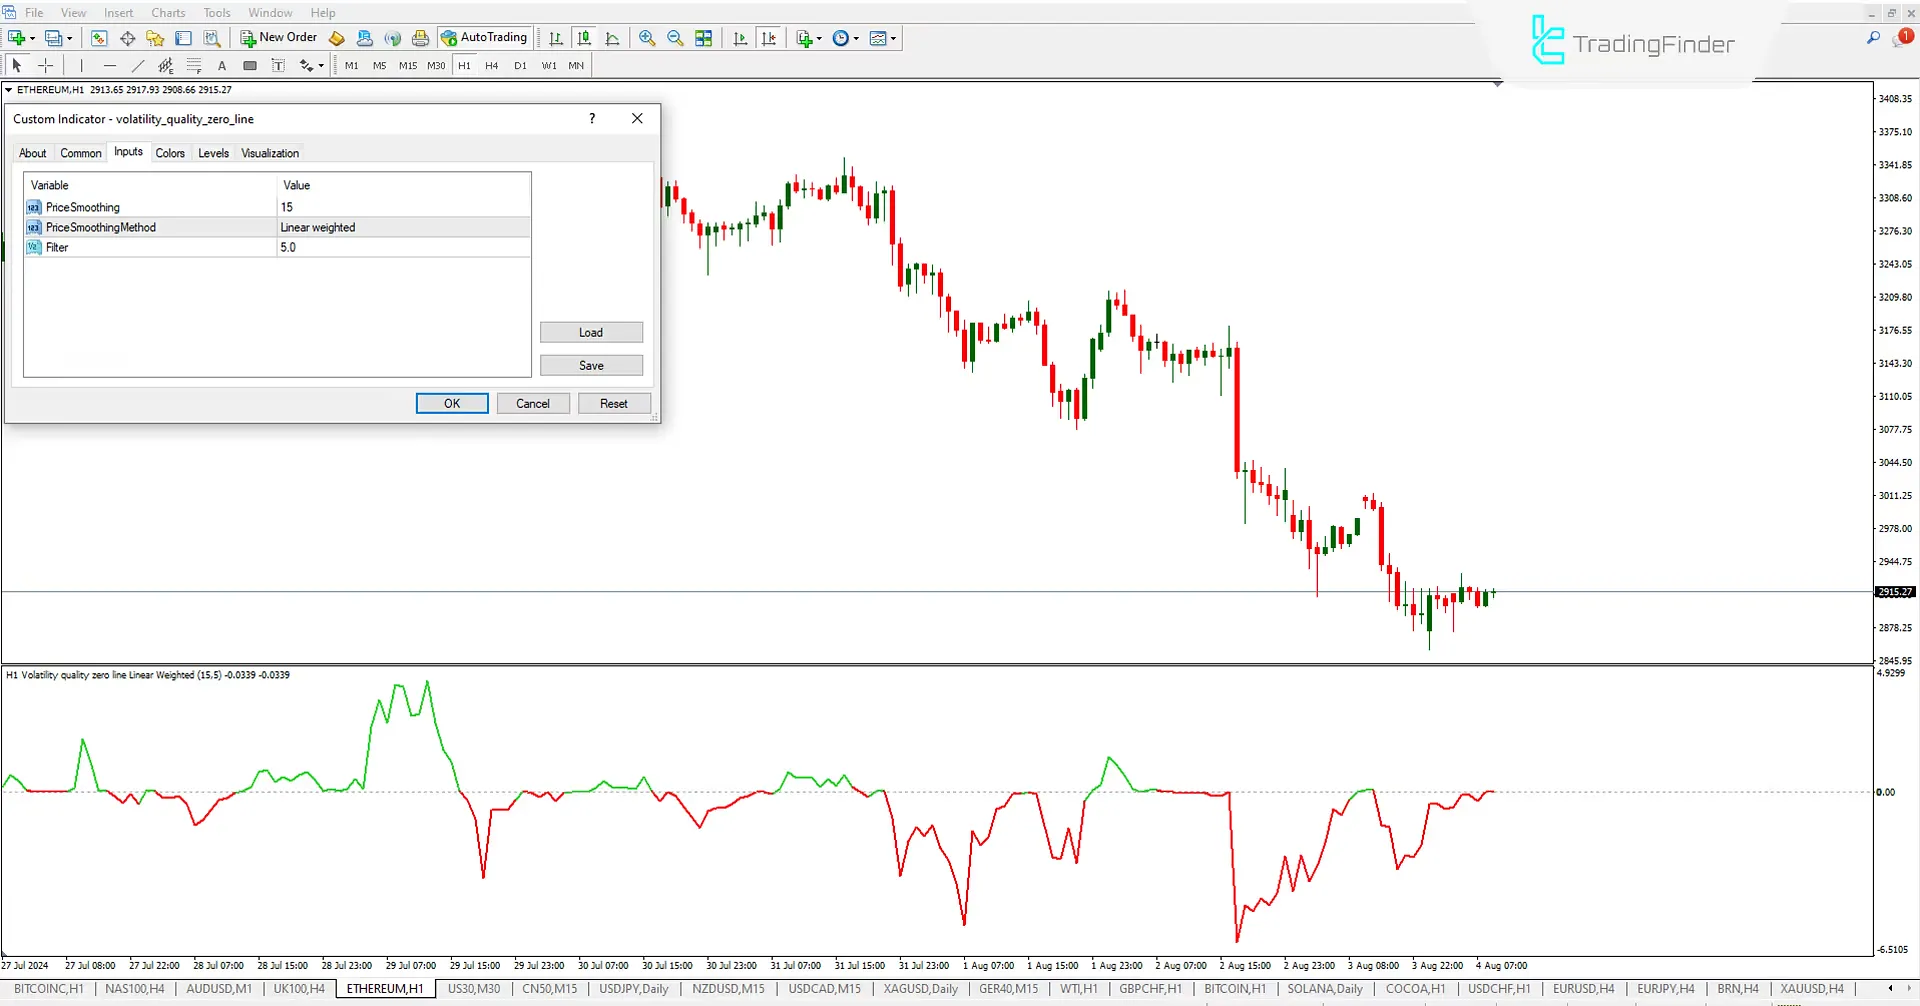Click the zoom in magnifier icon
This screenshot has height=1006, width=1920.
pos(647,38)
